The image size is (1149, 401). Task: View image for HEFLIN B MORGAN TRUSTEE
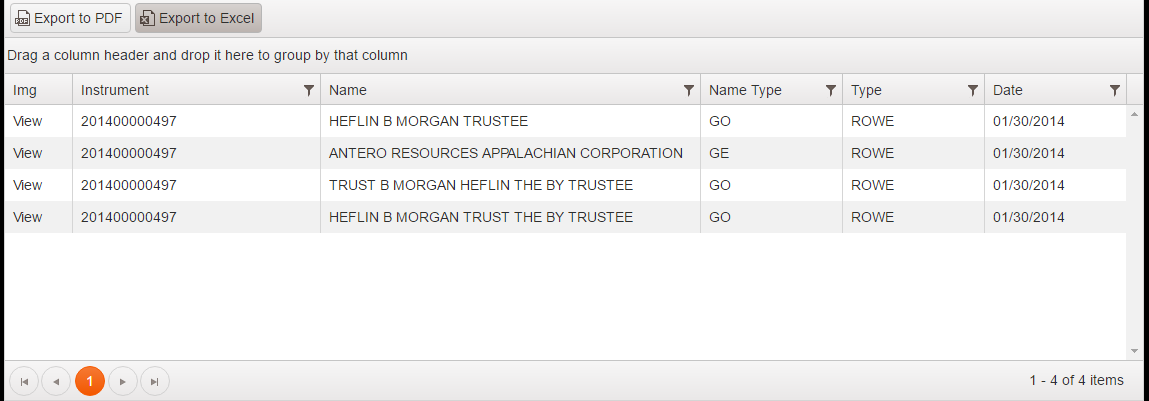[x=28, y=121]
